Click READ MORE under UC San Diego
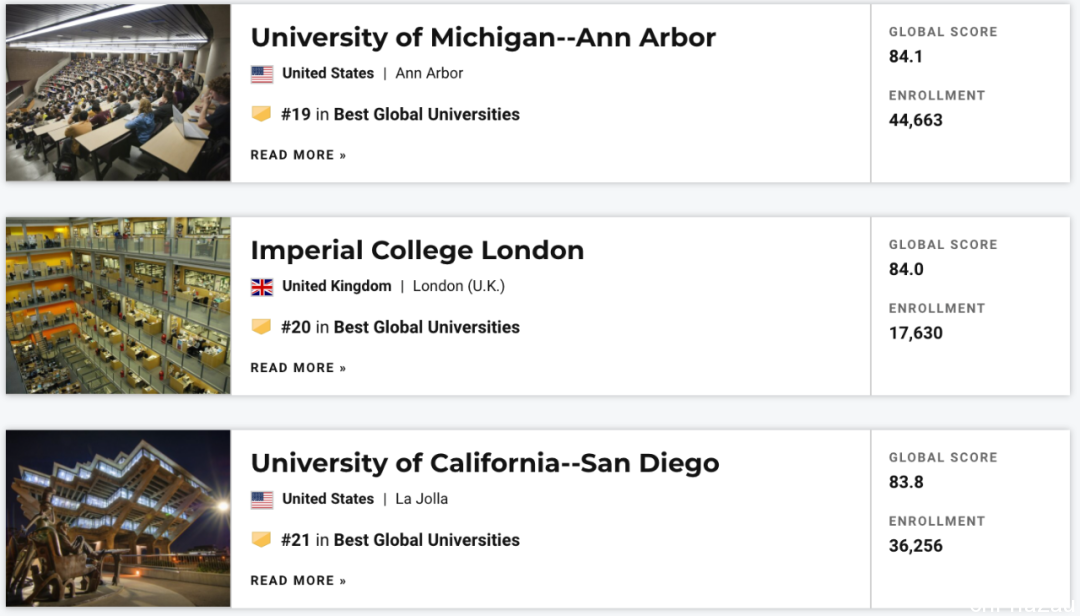This screenshot has height=616, width=1080. pyautogui.click(x=298, y=581)
